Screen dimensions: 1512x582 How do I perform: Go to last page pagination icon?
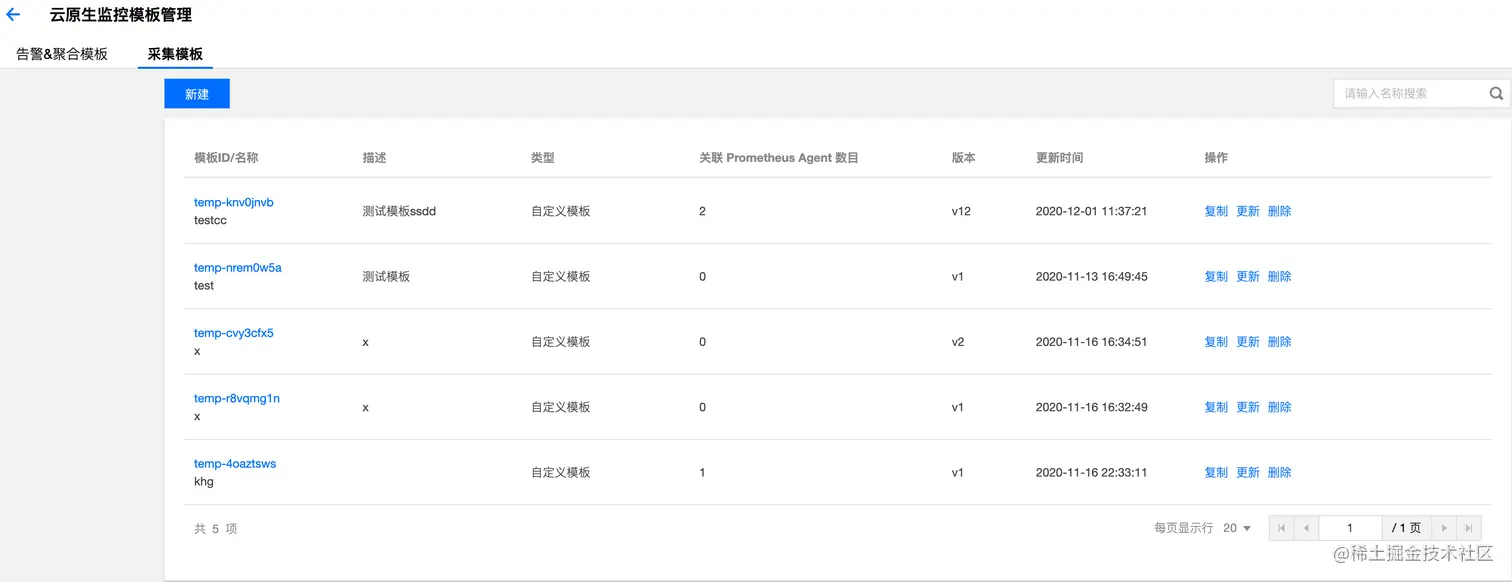(1469, 528)
